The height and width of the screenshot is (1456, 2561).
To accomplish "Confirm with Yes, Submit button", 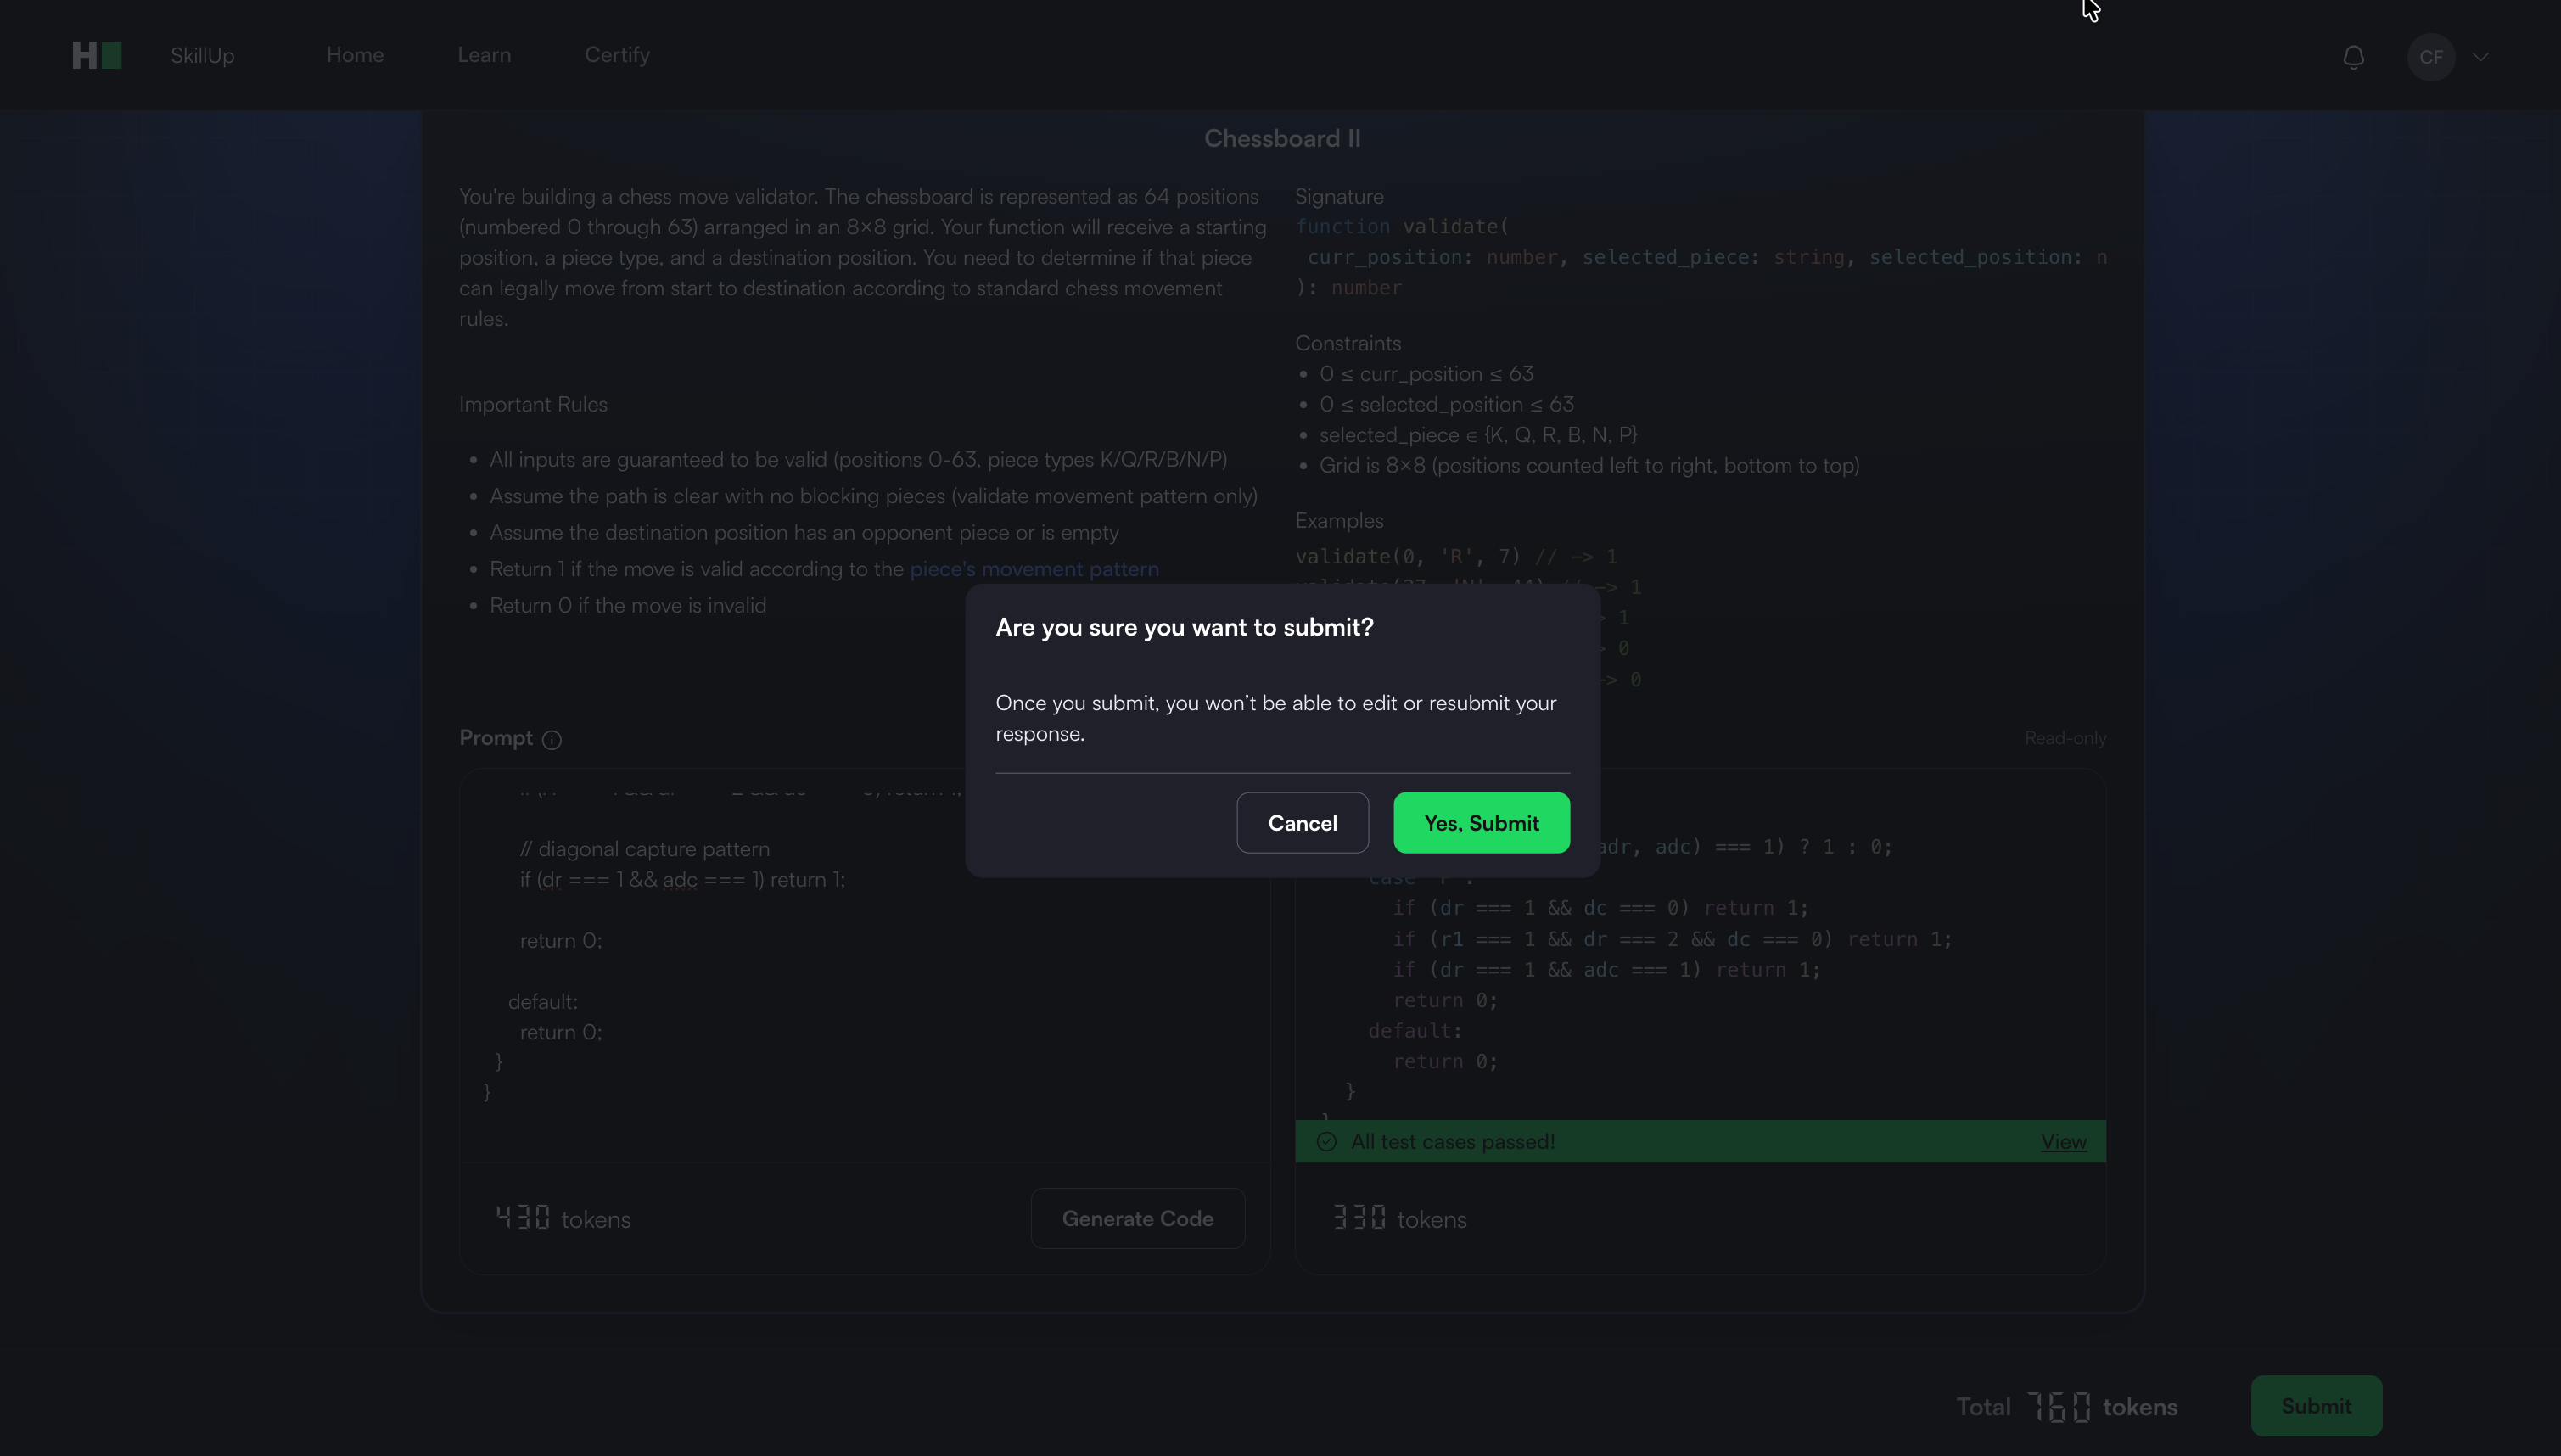I will [1481, 823].
